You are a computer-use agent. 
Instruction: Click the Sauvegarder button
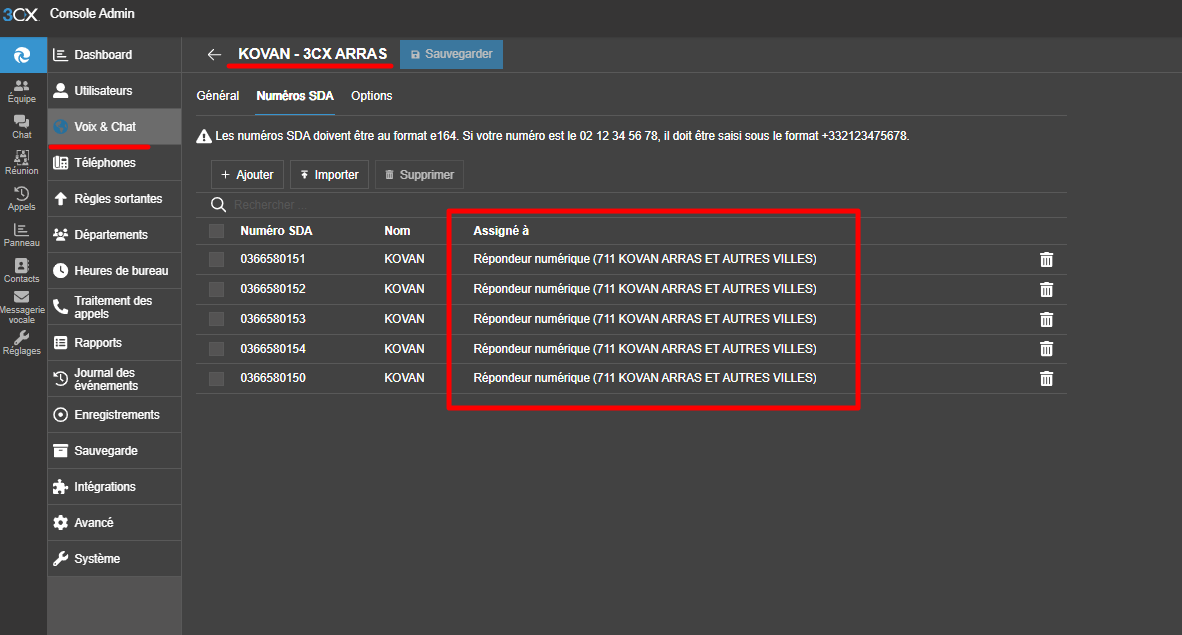coord(452,54)
